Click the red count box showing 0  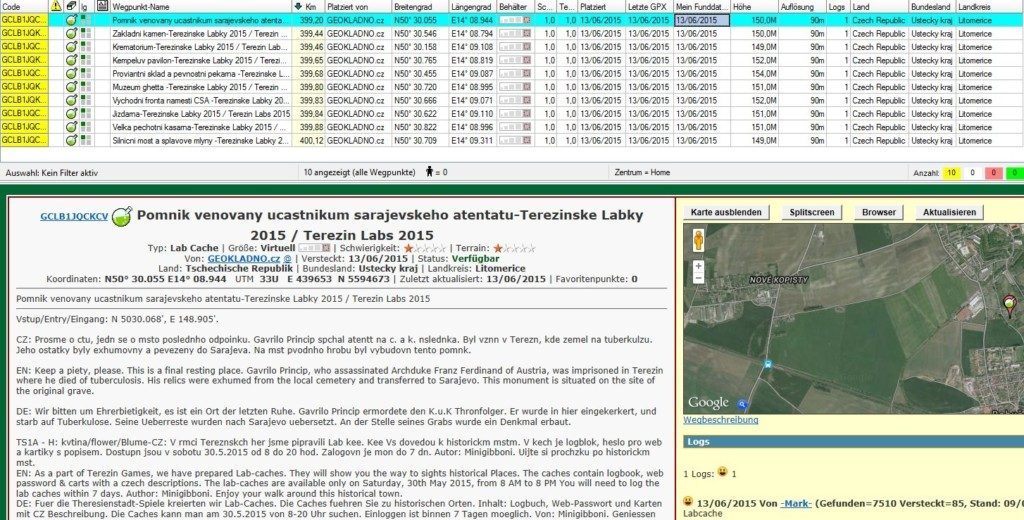pos(993,173)
